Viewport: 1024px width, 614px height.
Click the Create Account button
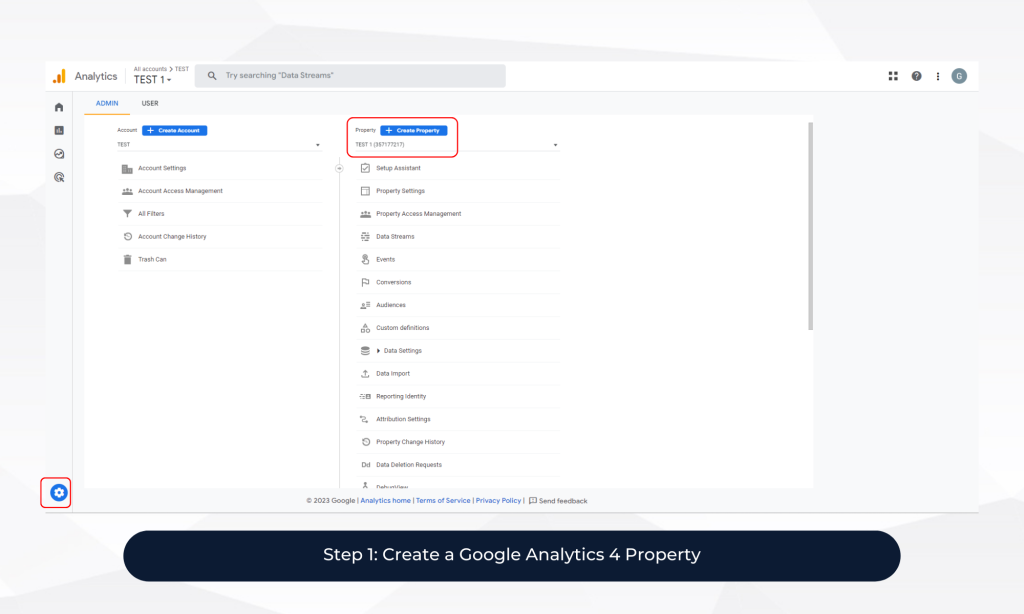coord(175,130)
